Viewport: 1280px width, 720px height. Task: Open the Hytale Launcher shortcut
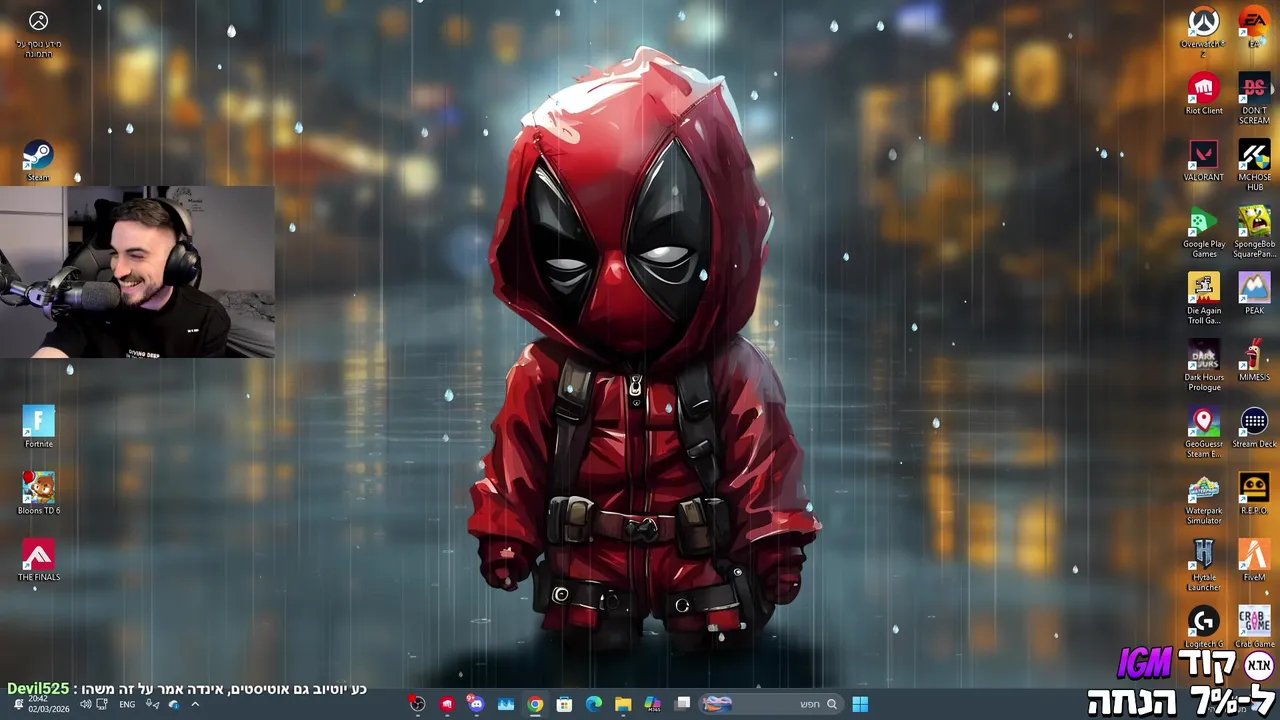pyautogui.click(x=1203, y=565)
